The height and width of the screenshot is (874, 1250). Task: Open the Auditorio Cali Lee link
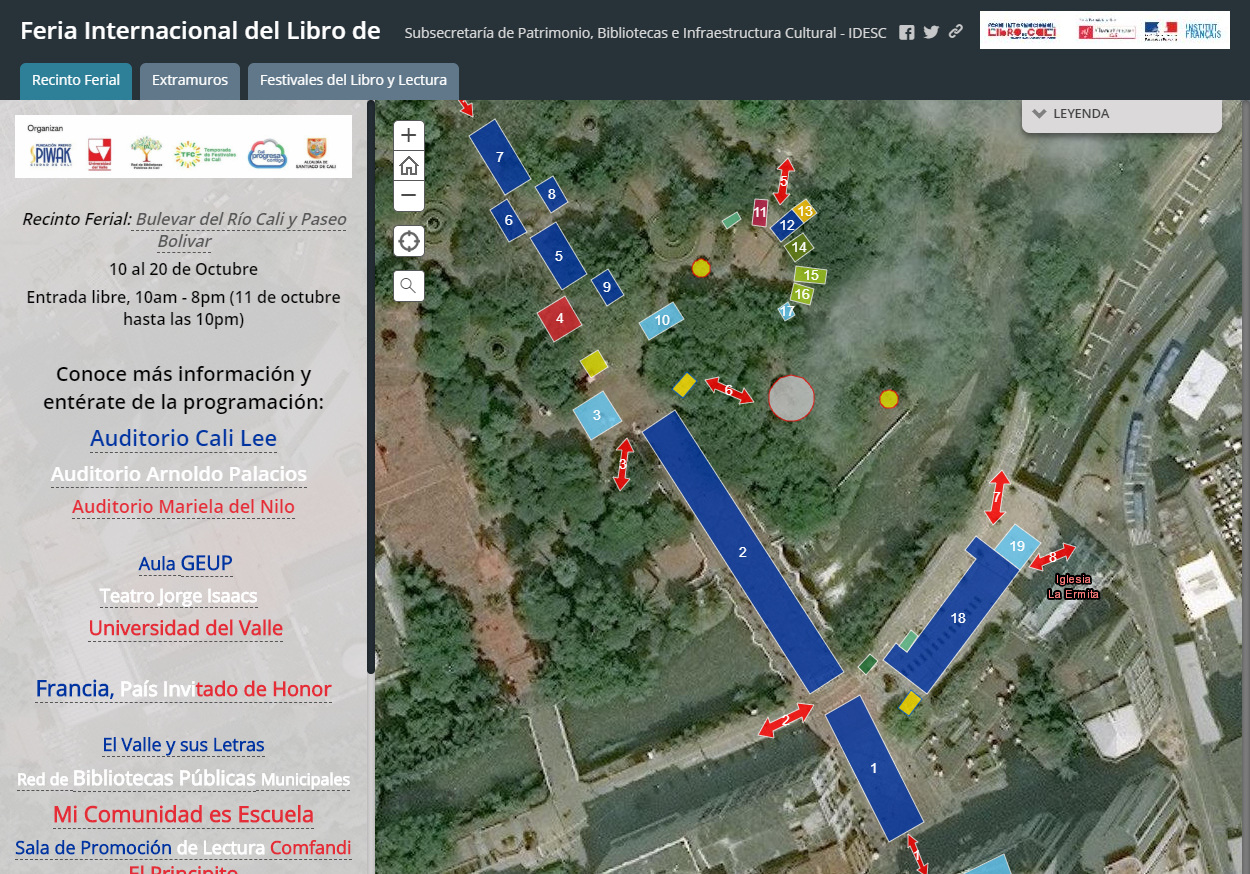click(183, 438)
